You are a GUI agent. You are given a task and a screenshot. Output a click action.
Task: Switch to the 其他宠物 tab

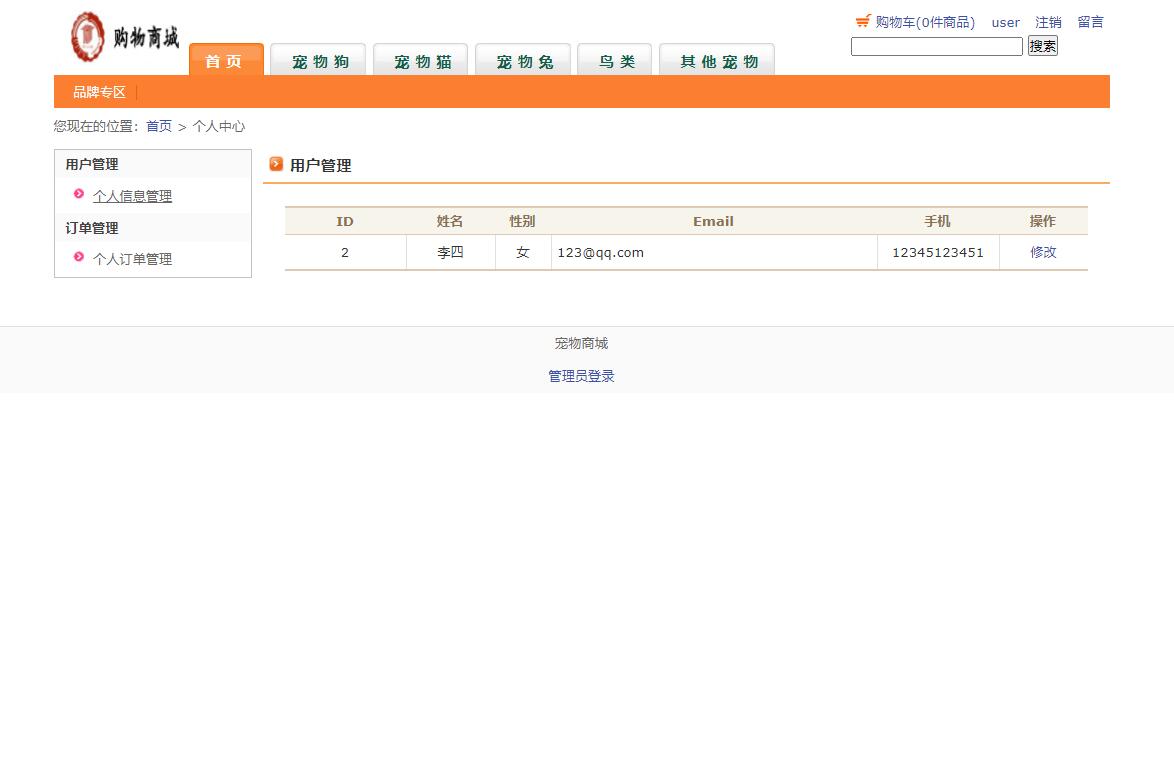(x=716, y=60)
